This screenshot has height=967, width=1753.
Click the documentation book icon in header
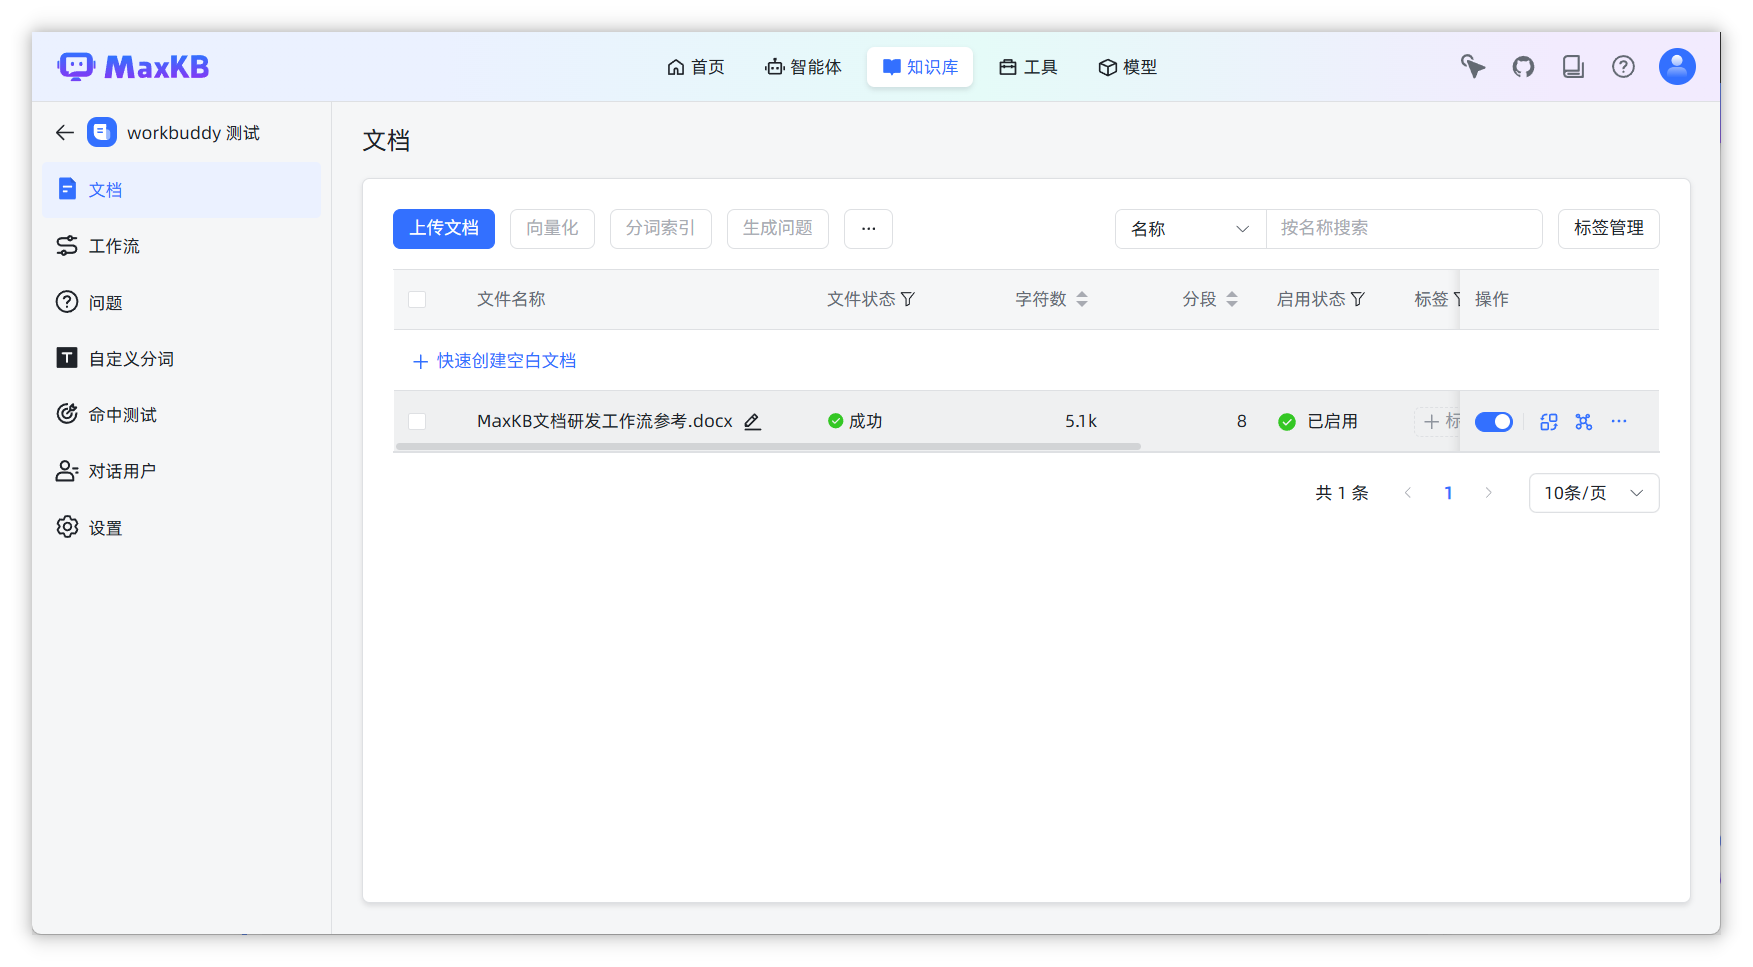(x=1573, y=67)
